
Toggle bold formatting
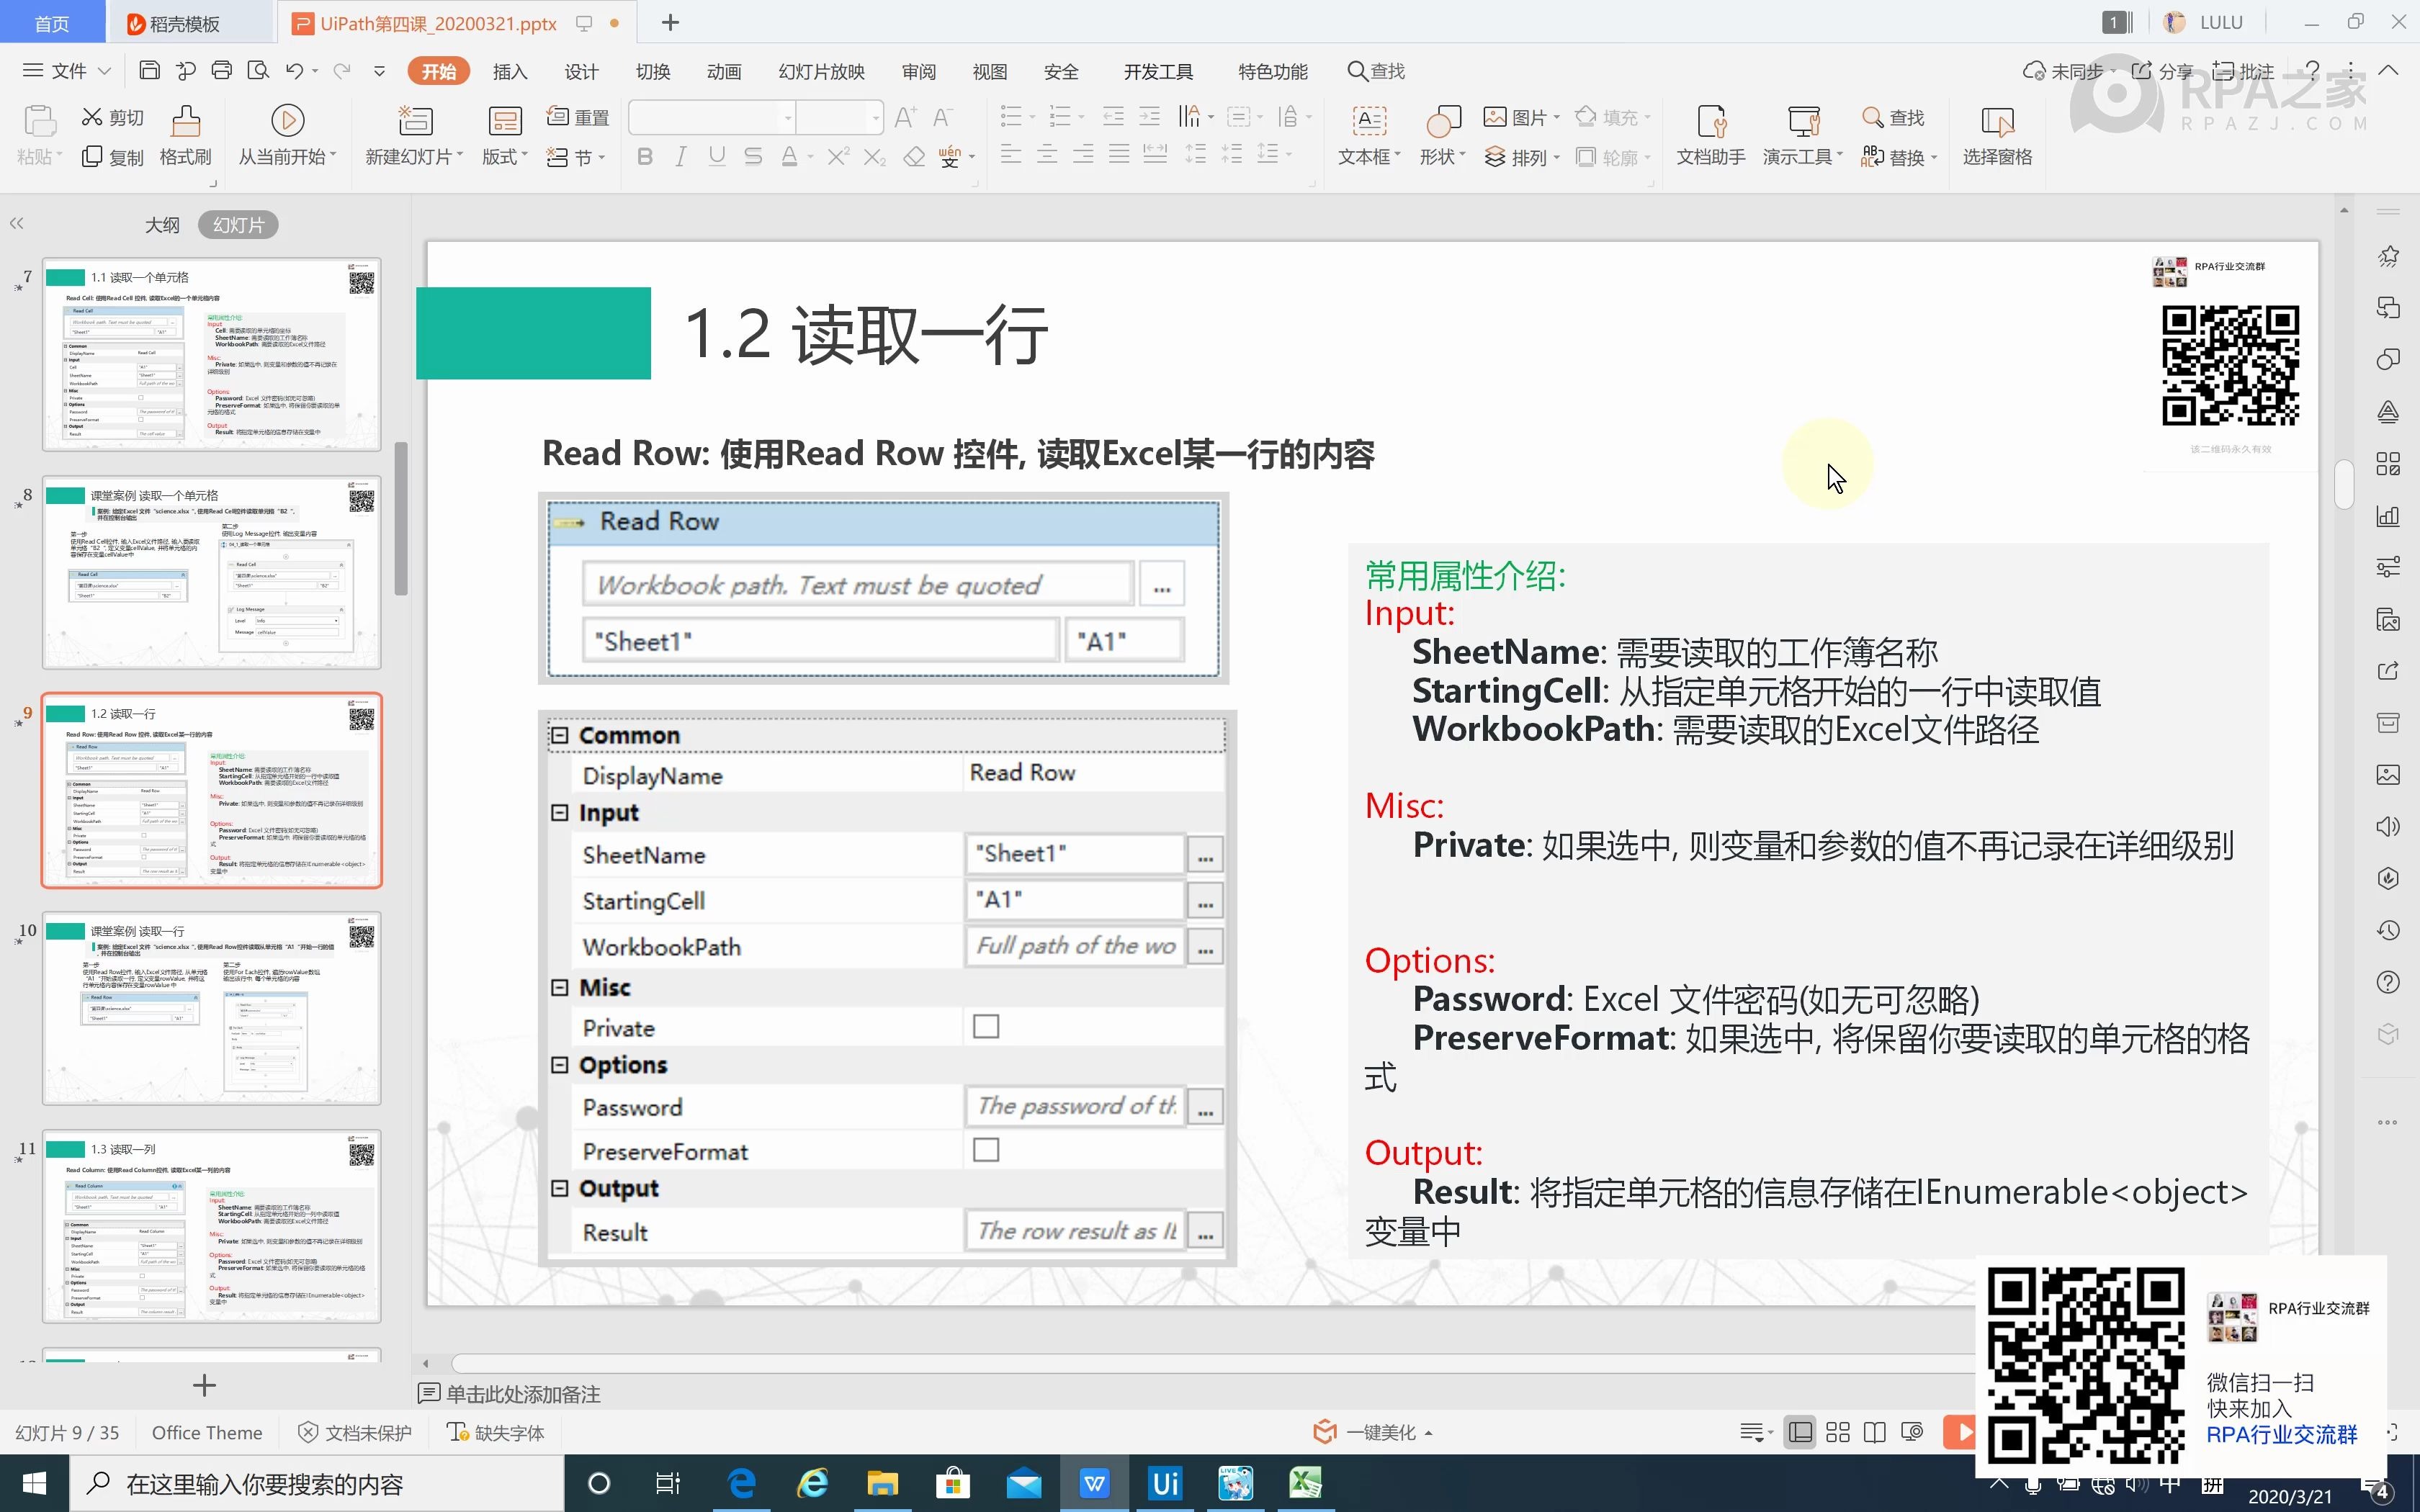click(645, 155)
